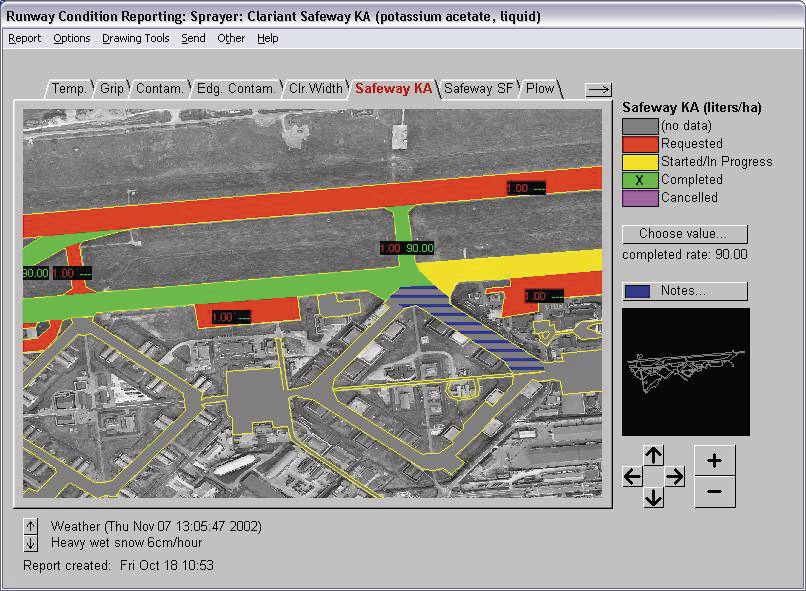Viewport: 806px width, 591px height.
Task: Pan map down with the down arrow
Action: (x=653, y=497)
